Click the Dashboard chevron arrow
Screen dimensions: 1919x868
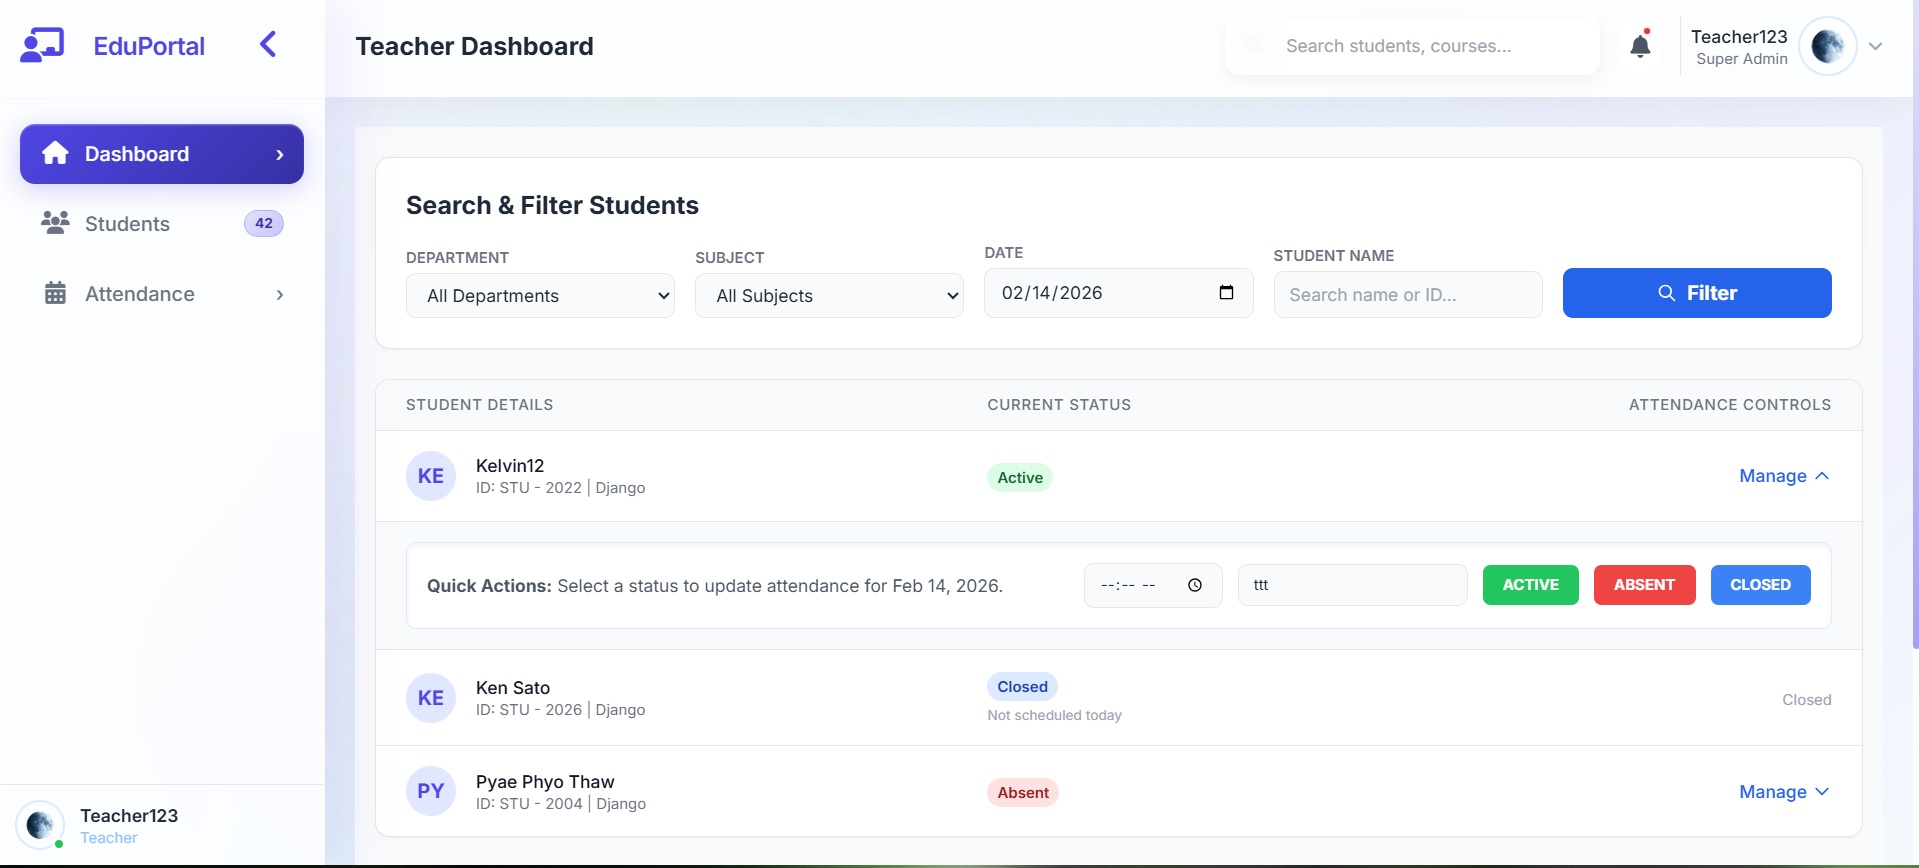click(280, 155)
